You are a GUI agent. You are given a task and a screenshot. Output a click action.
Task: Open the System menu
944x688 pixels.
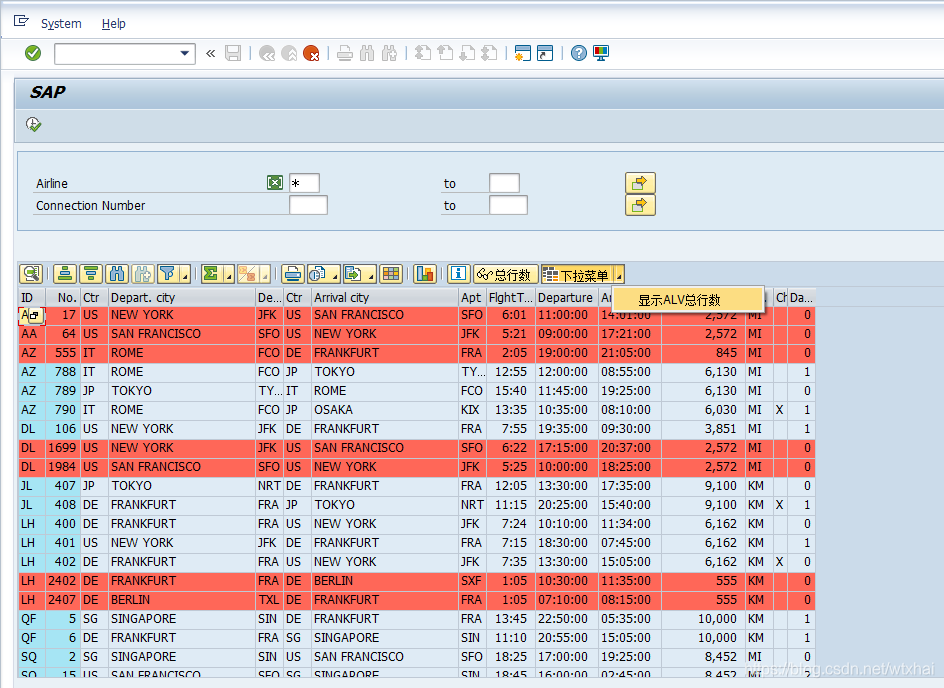[x=61, y=23]
